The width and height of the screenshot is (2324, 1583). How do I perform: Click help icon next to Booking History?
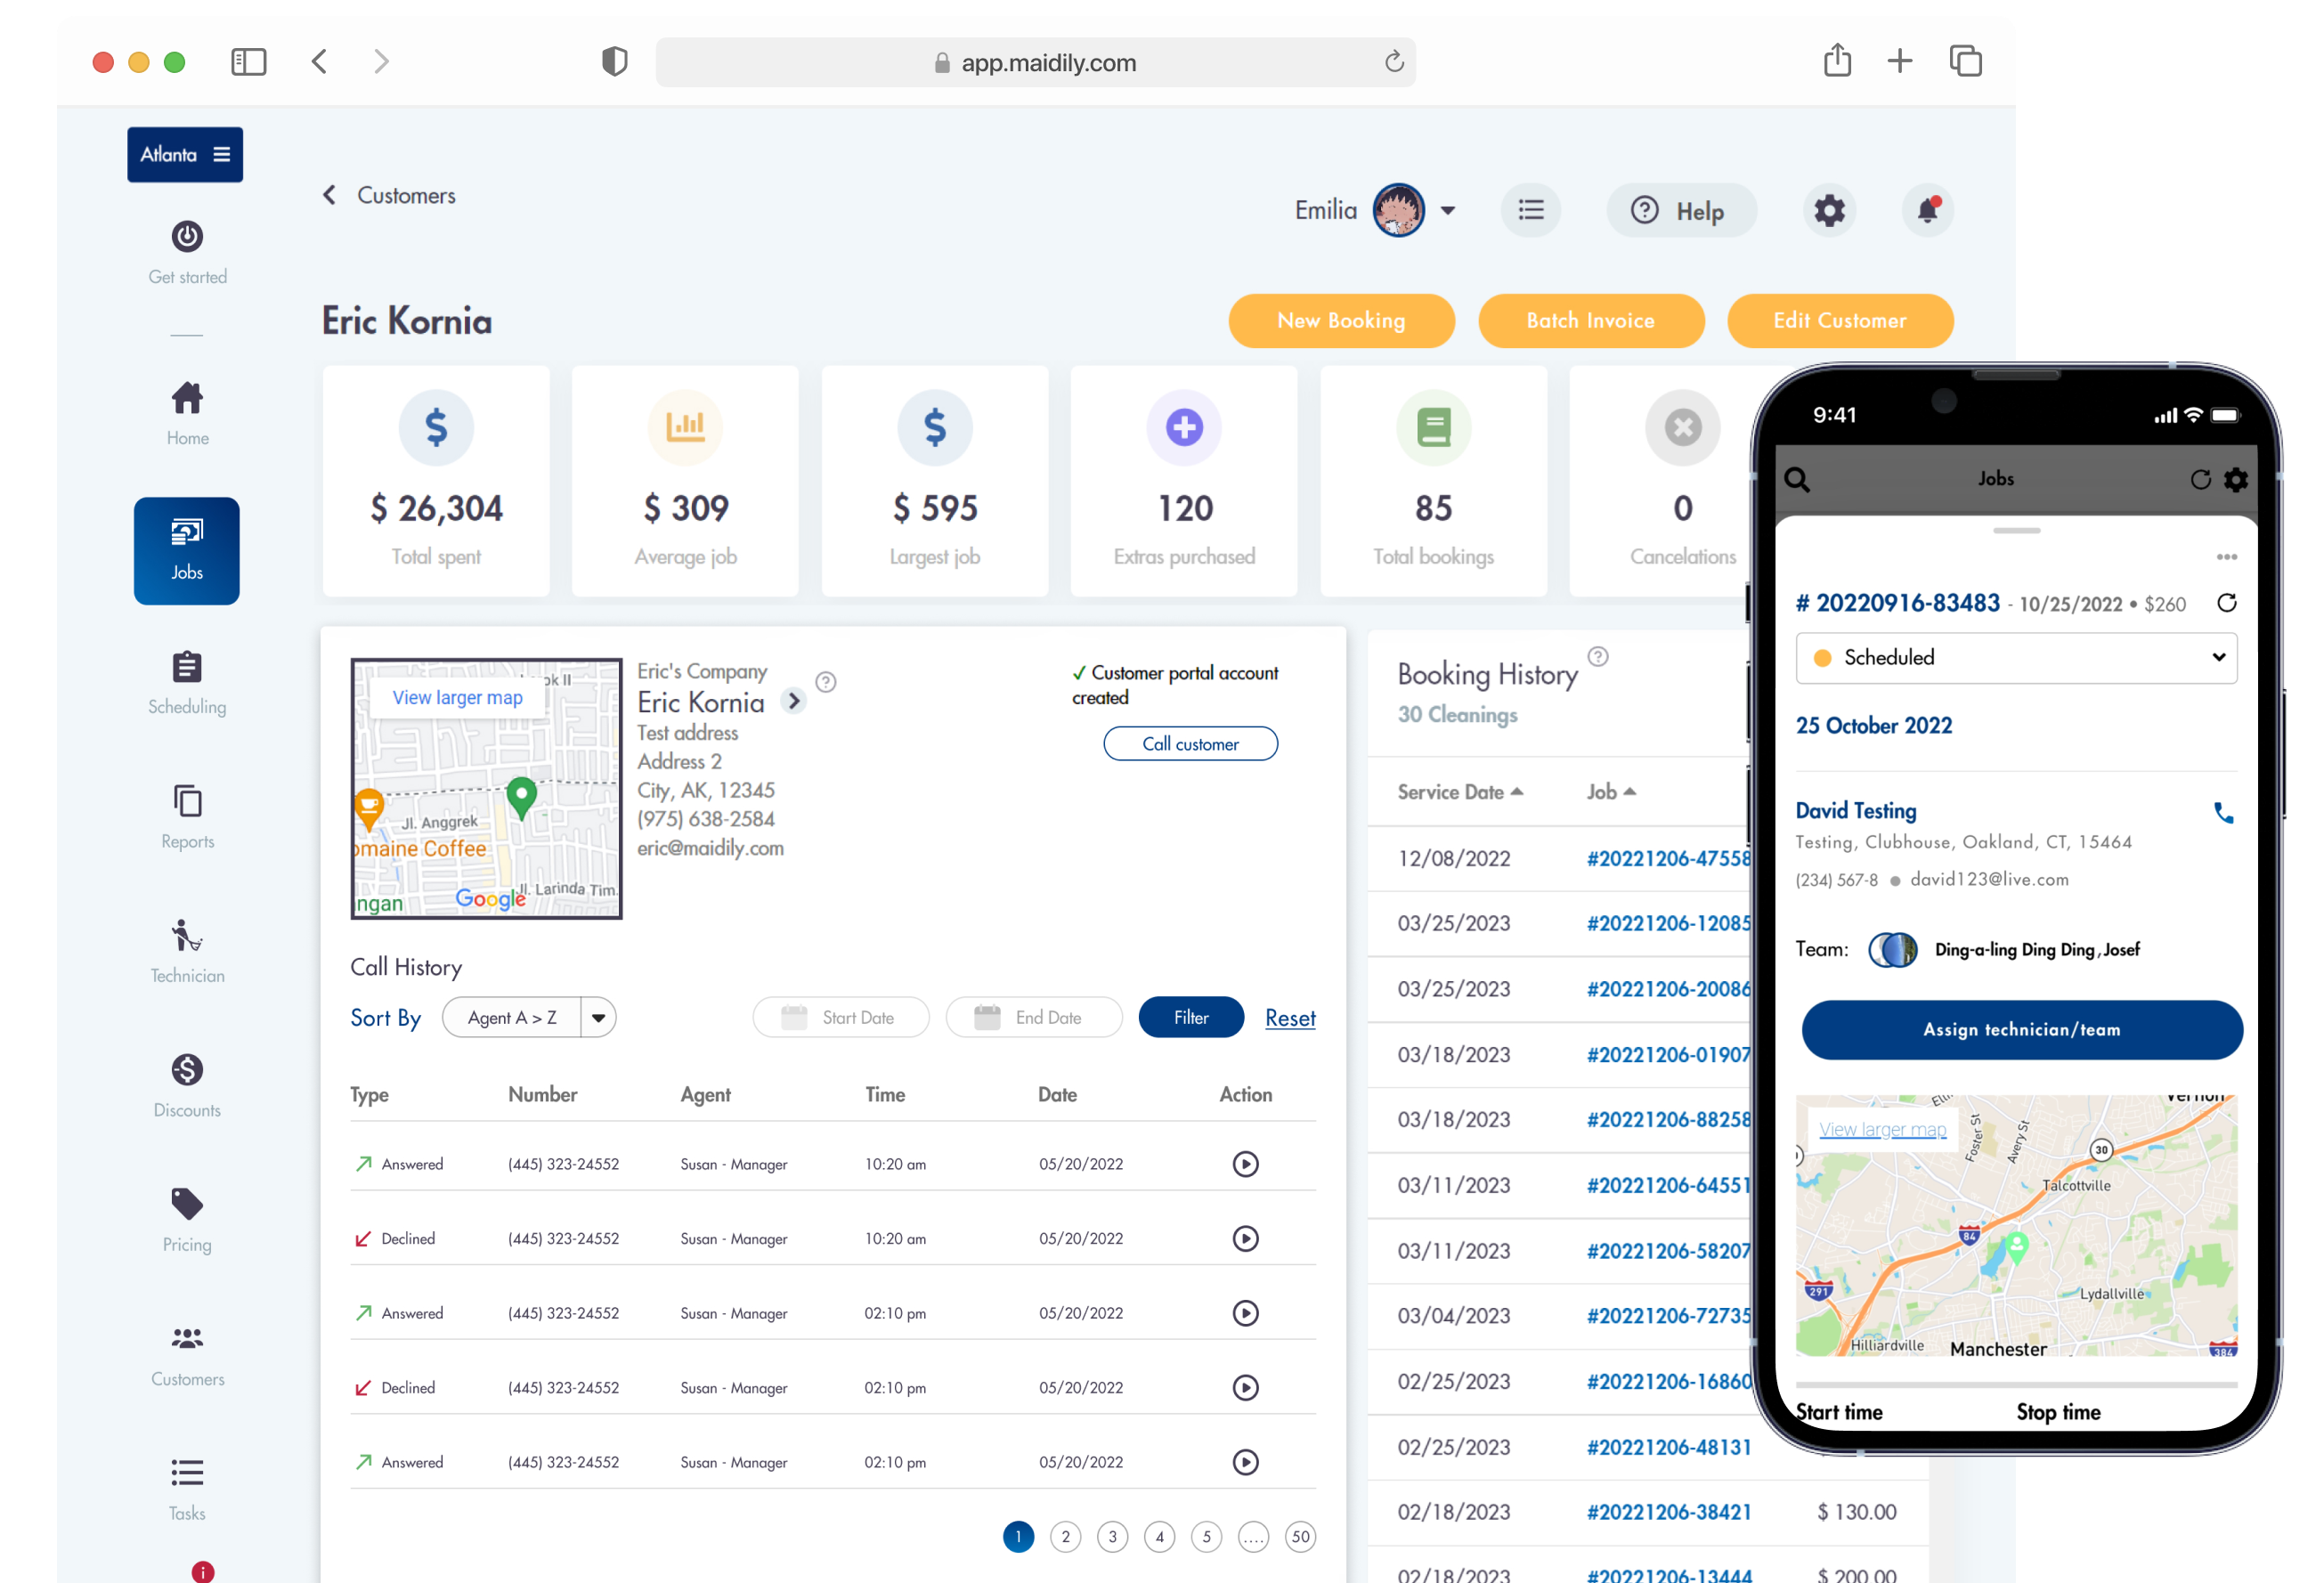coord(1598,657)
